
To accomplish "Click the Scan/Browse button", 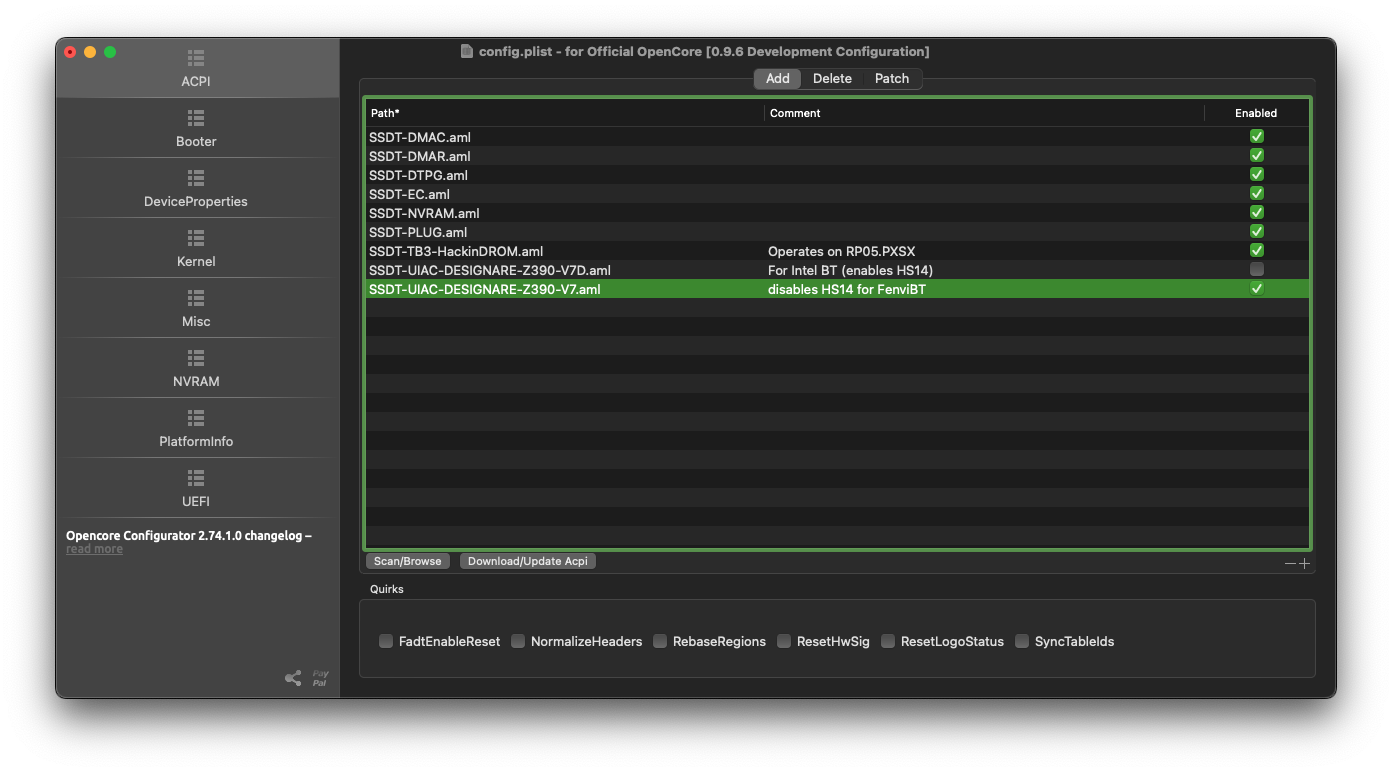I will pos(408,562).
